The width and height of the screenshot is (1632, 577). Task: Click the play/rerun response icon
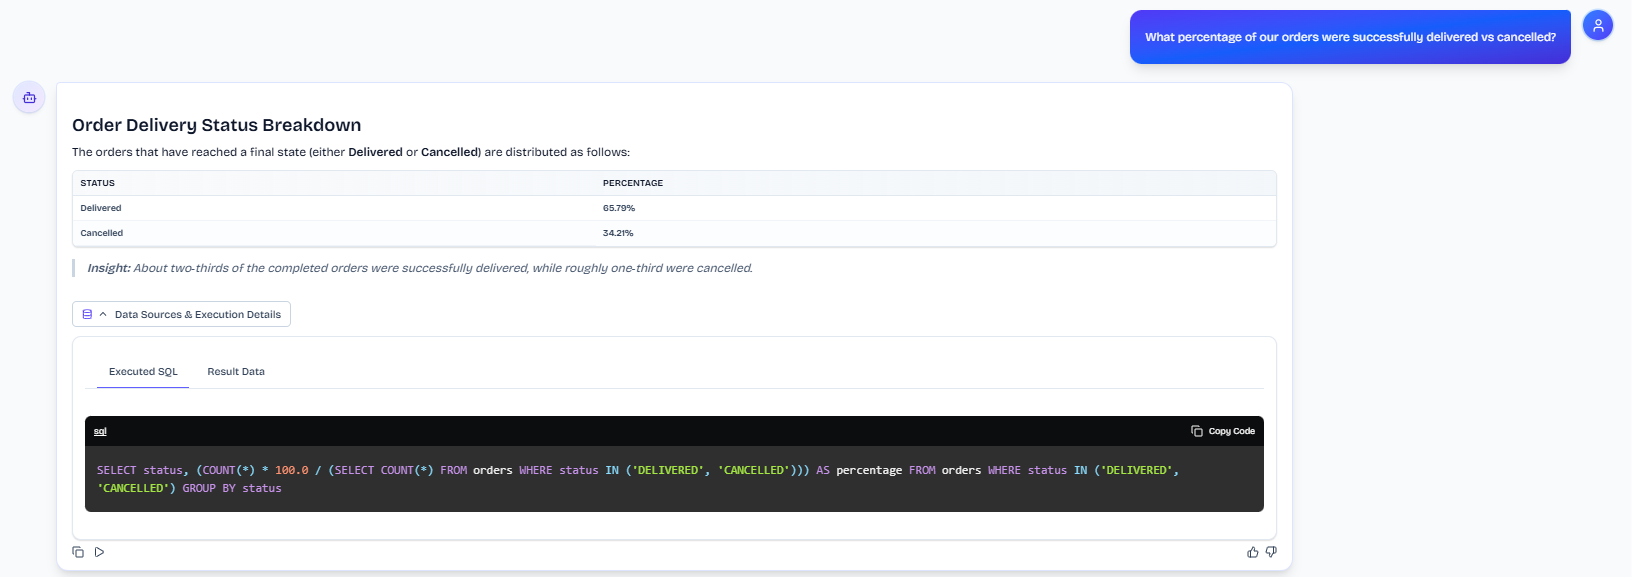tap(99, 552)
